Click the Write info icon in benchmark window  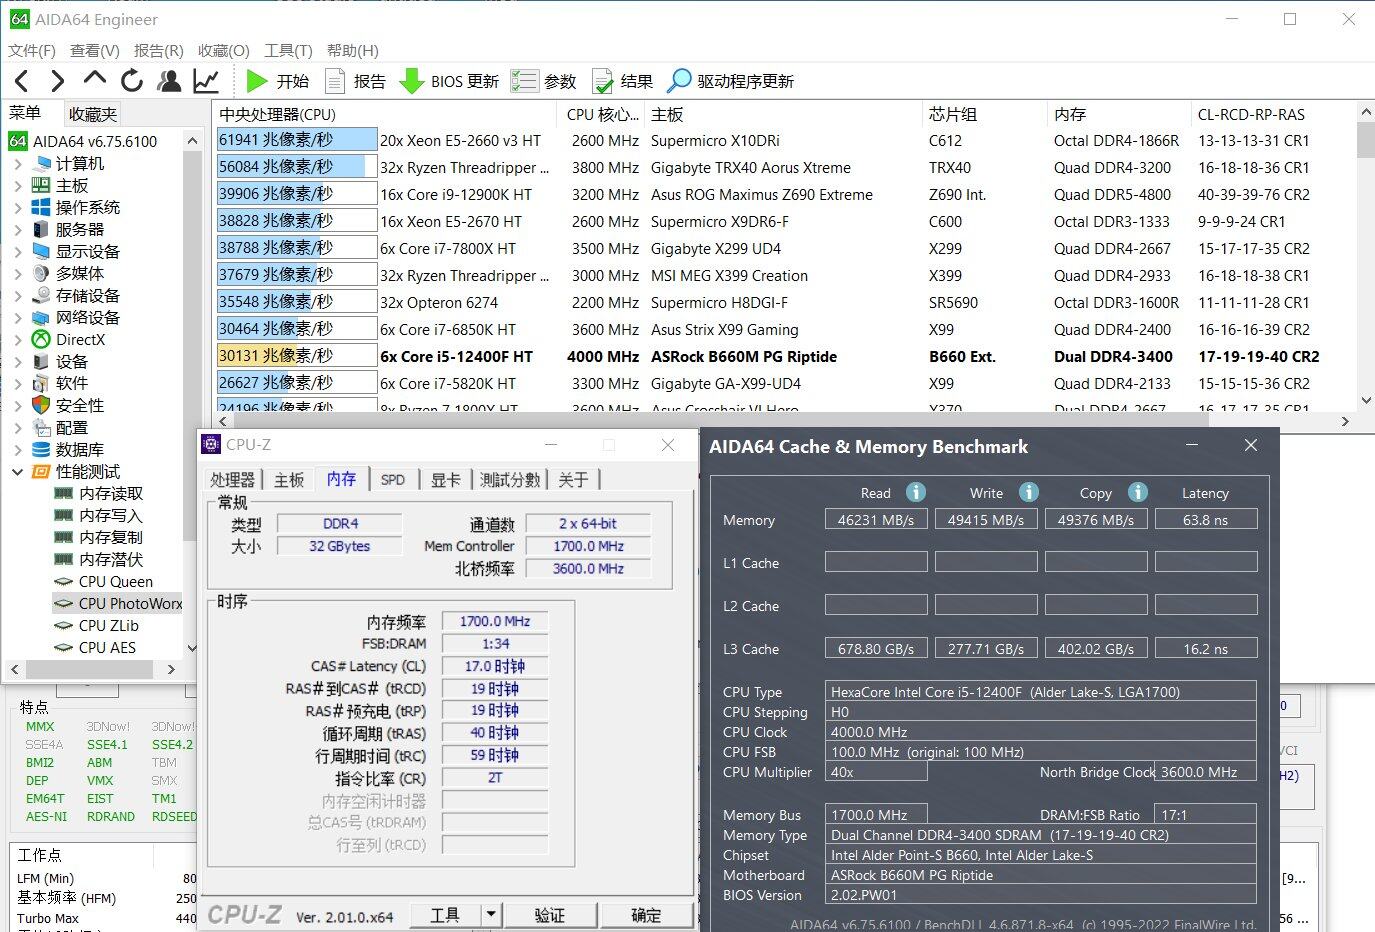(x=1028, y=492)
